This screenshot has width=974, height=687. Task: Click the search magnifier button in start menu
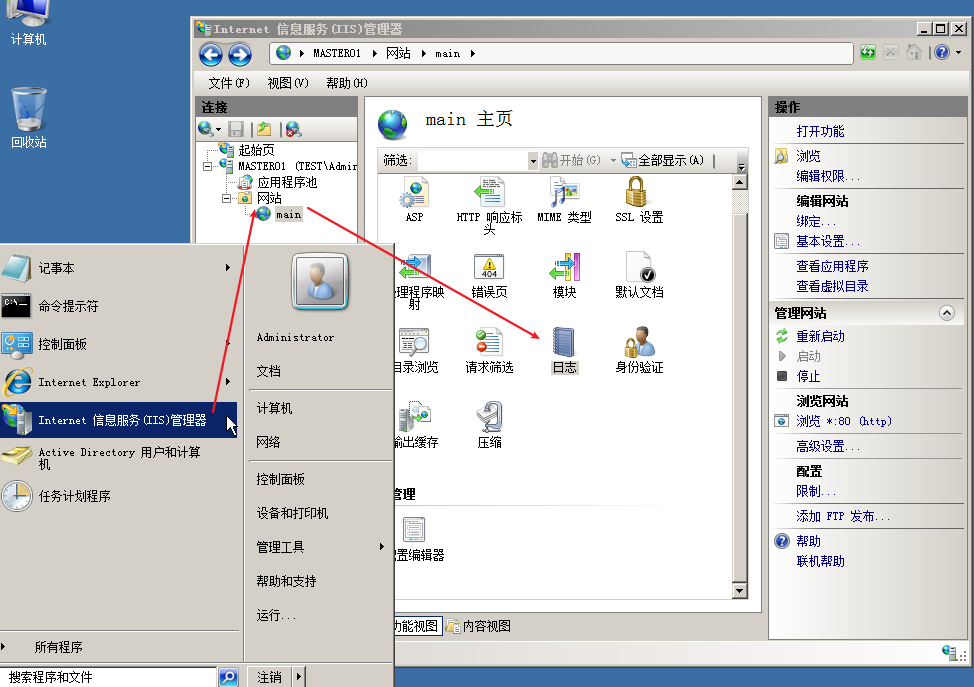(229, 677)
